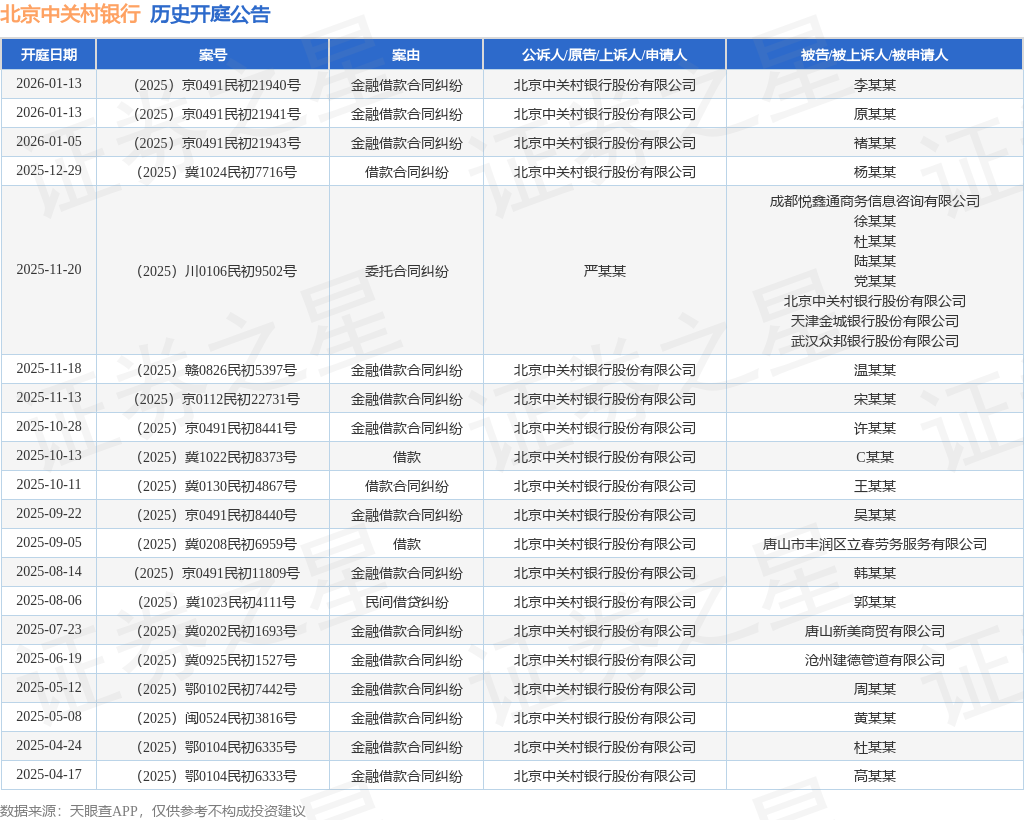Image resolution: width=1024 pixels, height=820 pixels.
Task: Select case number (2025)京0491民初21940号
Action: coord(217,85)
